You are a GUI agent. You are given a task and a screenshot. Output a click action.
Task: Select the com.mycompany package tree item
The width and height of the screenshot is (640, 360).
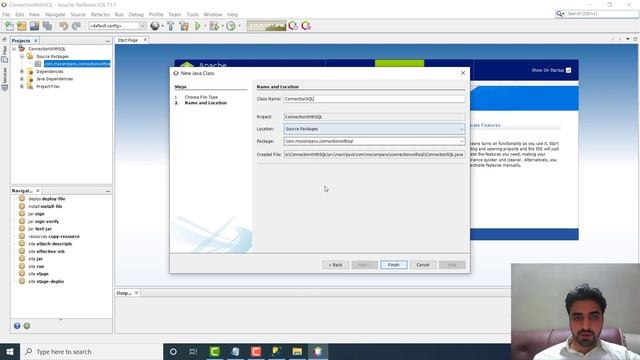coord(77,64)
